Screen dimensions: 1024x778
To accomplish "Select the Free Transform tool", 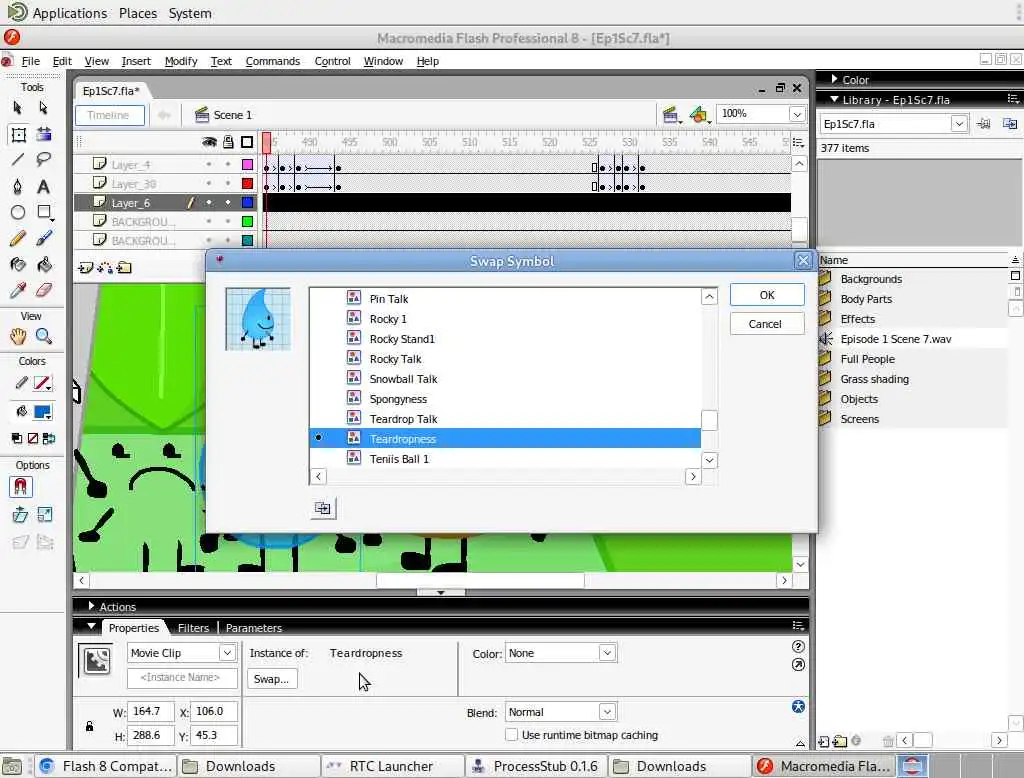I will click(x=18, y=135).
